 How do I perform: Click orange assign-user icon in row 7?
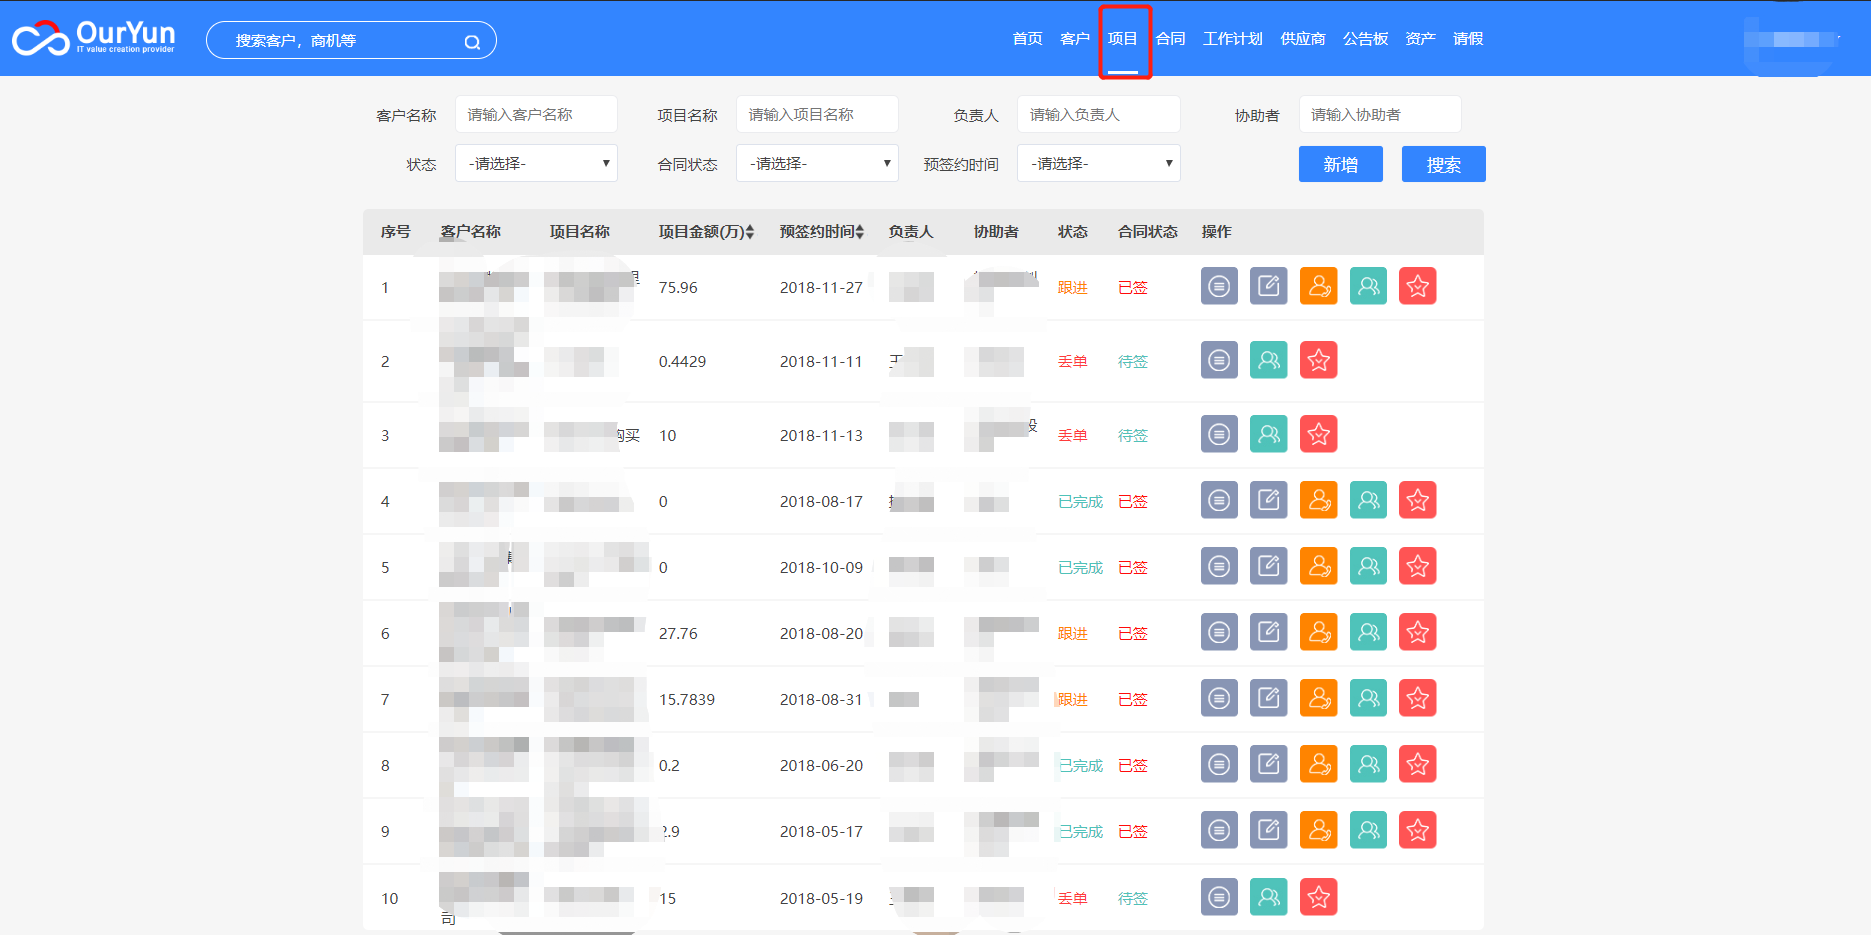1319,698
